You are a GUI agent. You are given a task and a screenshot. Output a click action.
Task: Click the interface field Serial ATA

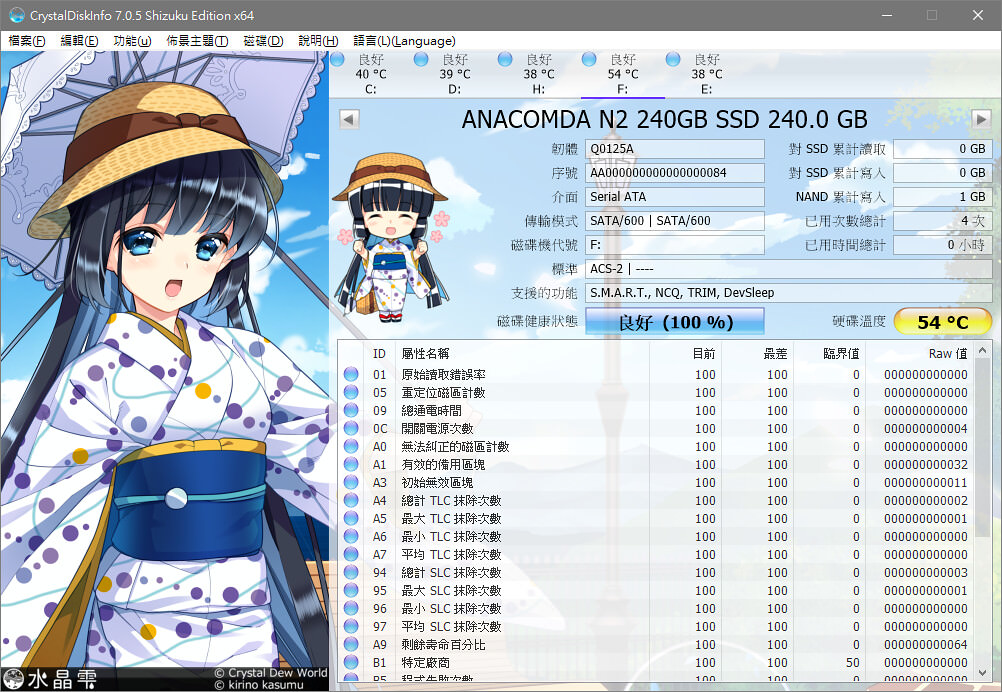pos(675,197)
